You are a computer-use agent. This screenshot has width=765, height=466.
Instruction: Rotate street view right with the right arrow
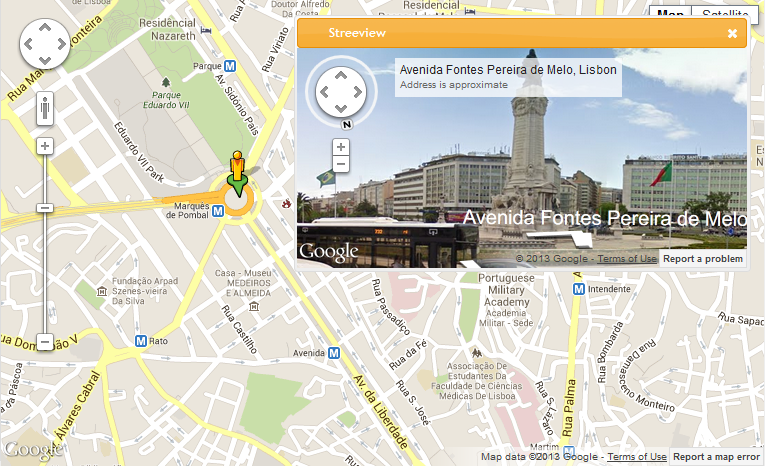[358, 92]
